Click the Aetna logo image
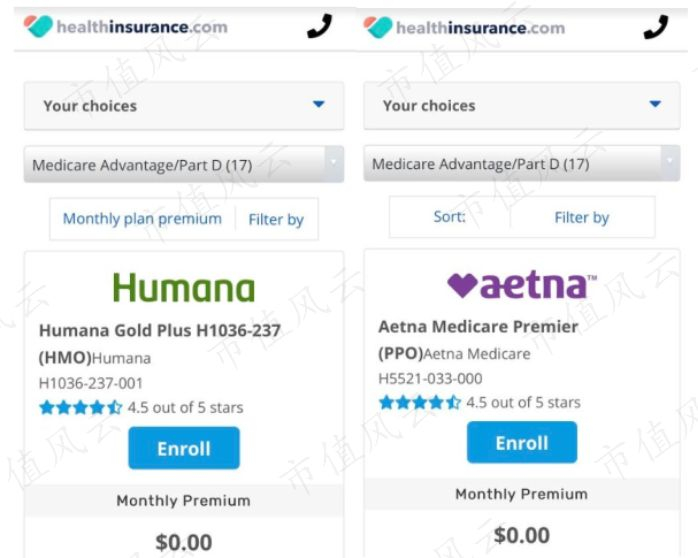This screenshot has height=558, width=698. click(521, 286)
